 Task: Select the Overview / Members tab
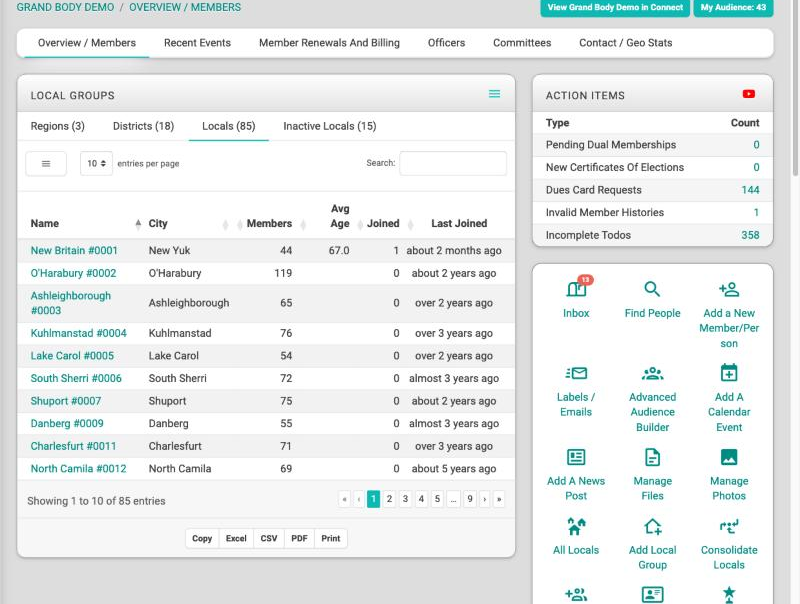tap(87, 43)
